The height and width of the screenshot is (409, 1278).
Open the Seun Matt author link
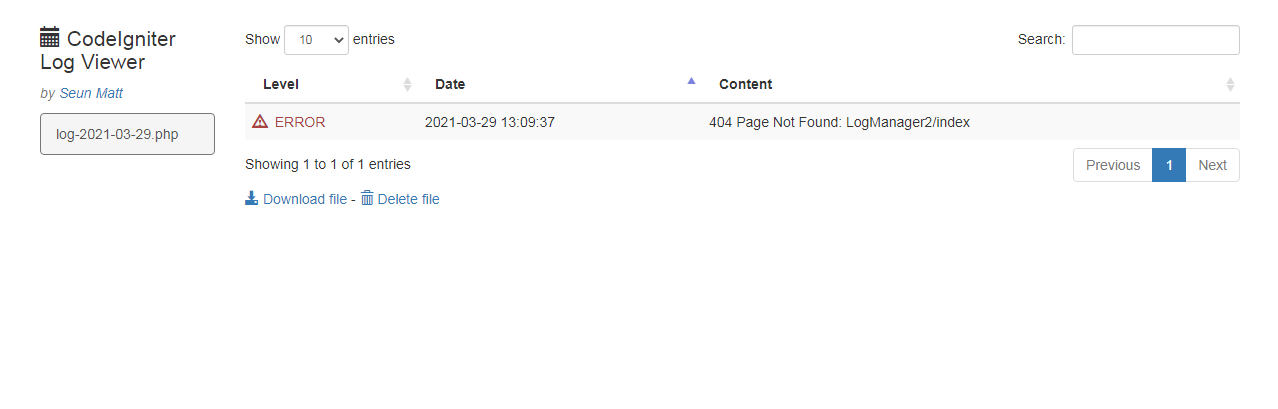click(x=91, y=93)
